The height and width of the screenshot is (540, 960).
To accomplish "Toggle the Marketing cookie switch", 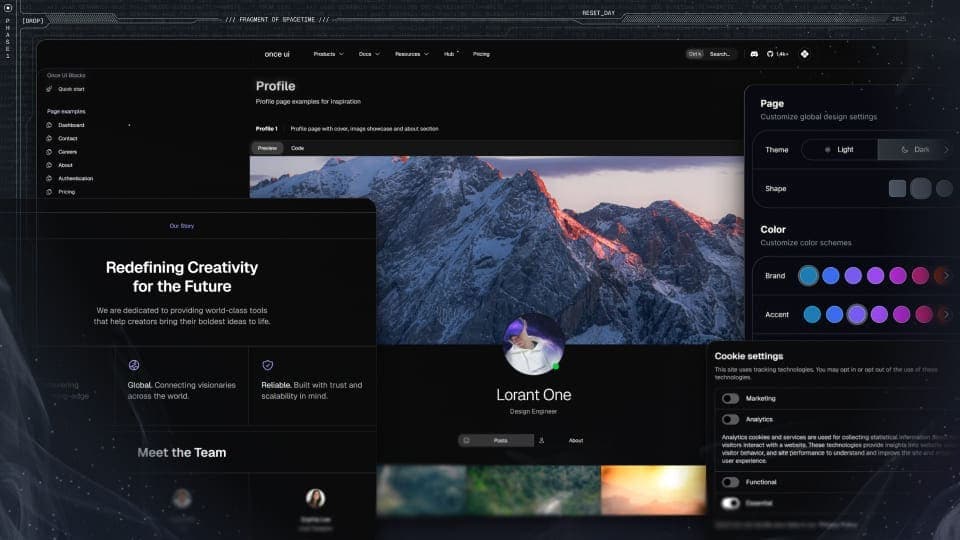I will click(730, 398).
